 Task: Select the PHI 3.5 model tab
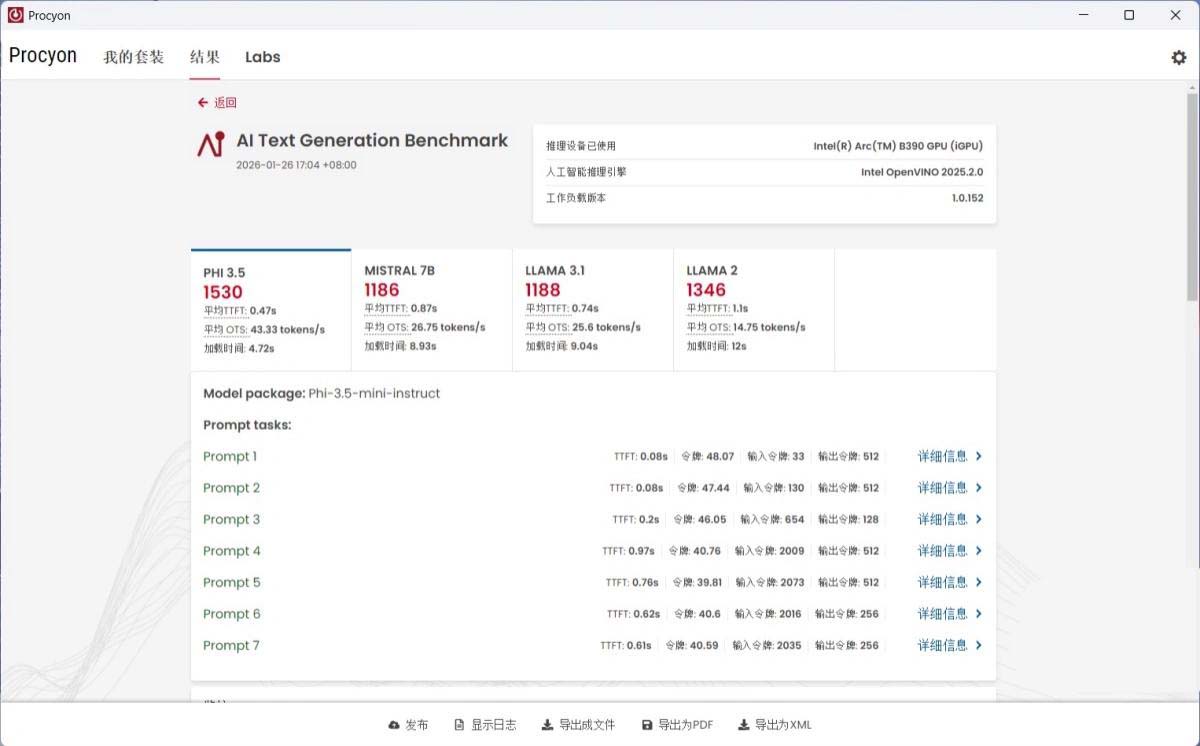point(271,310)
